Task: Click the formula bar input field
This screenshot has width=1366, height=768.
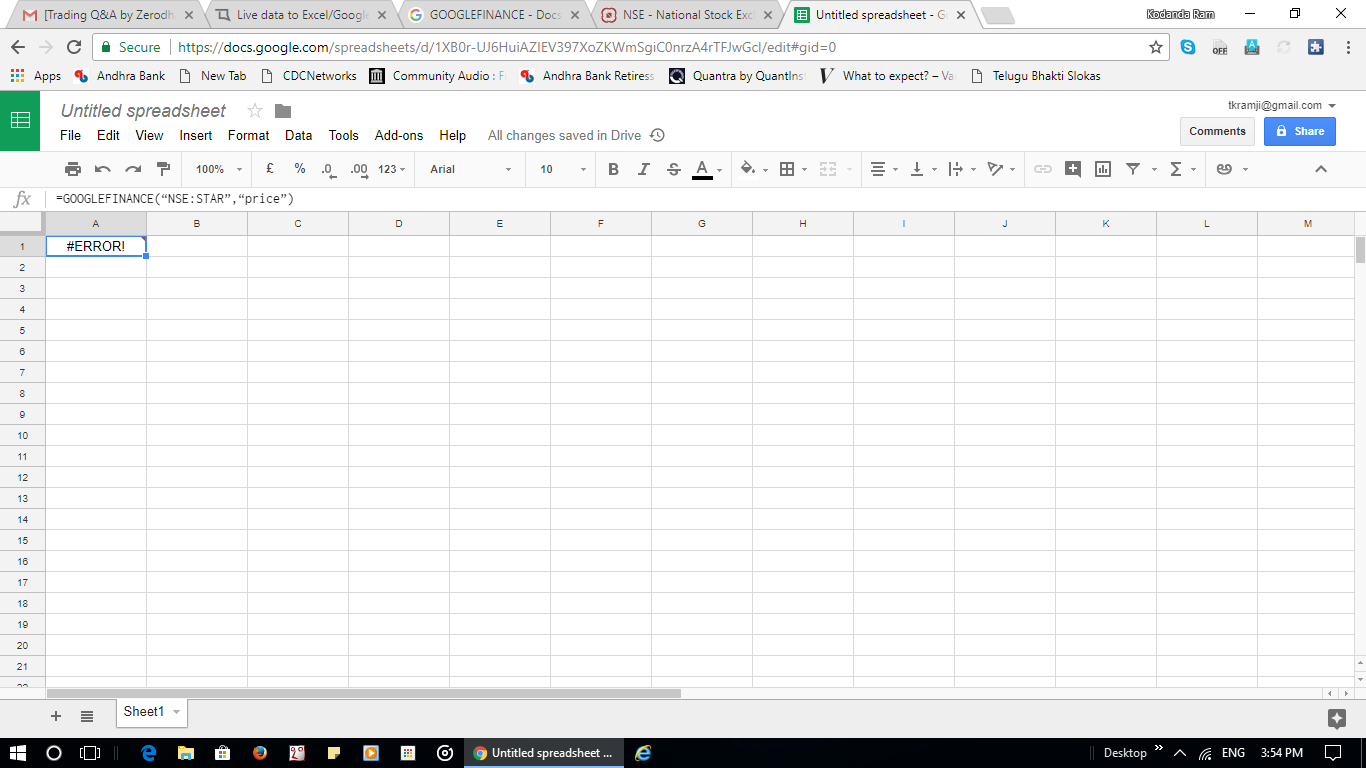Action: [x=600, y=199]
